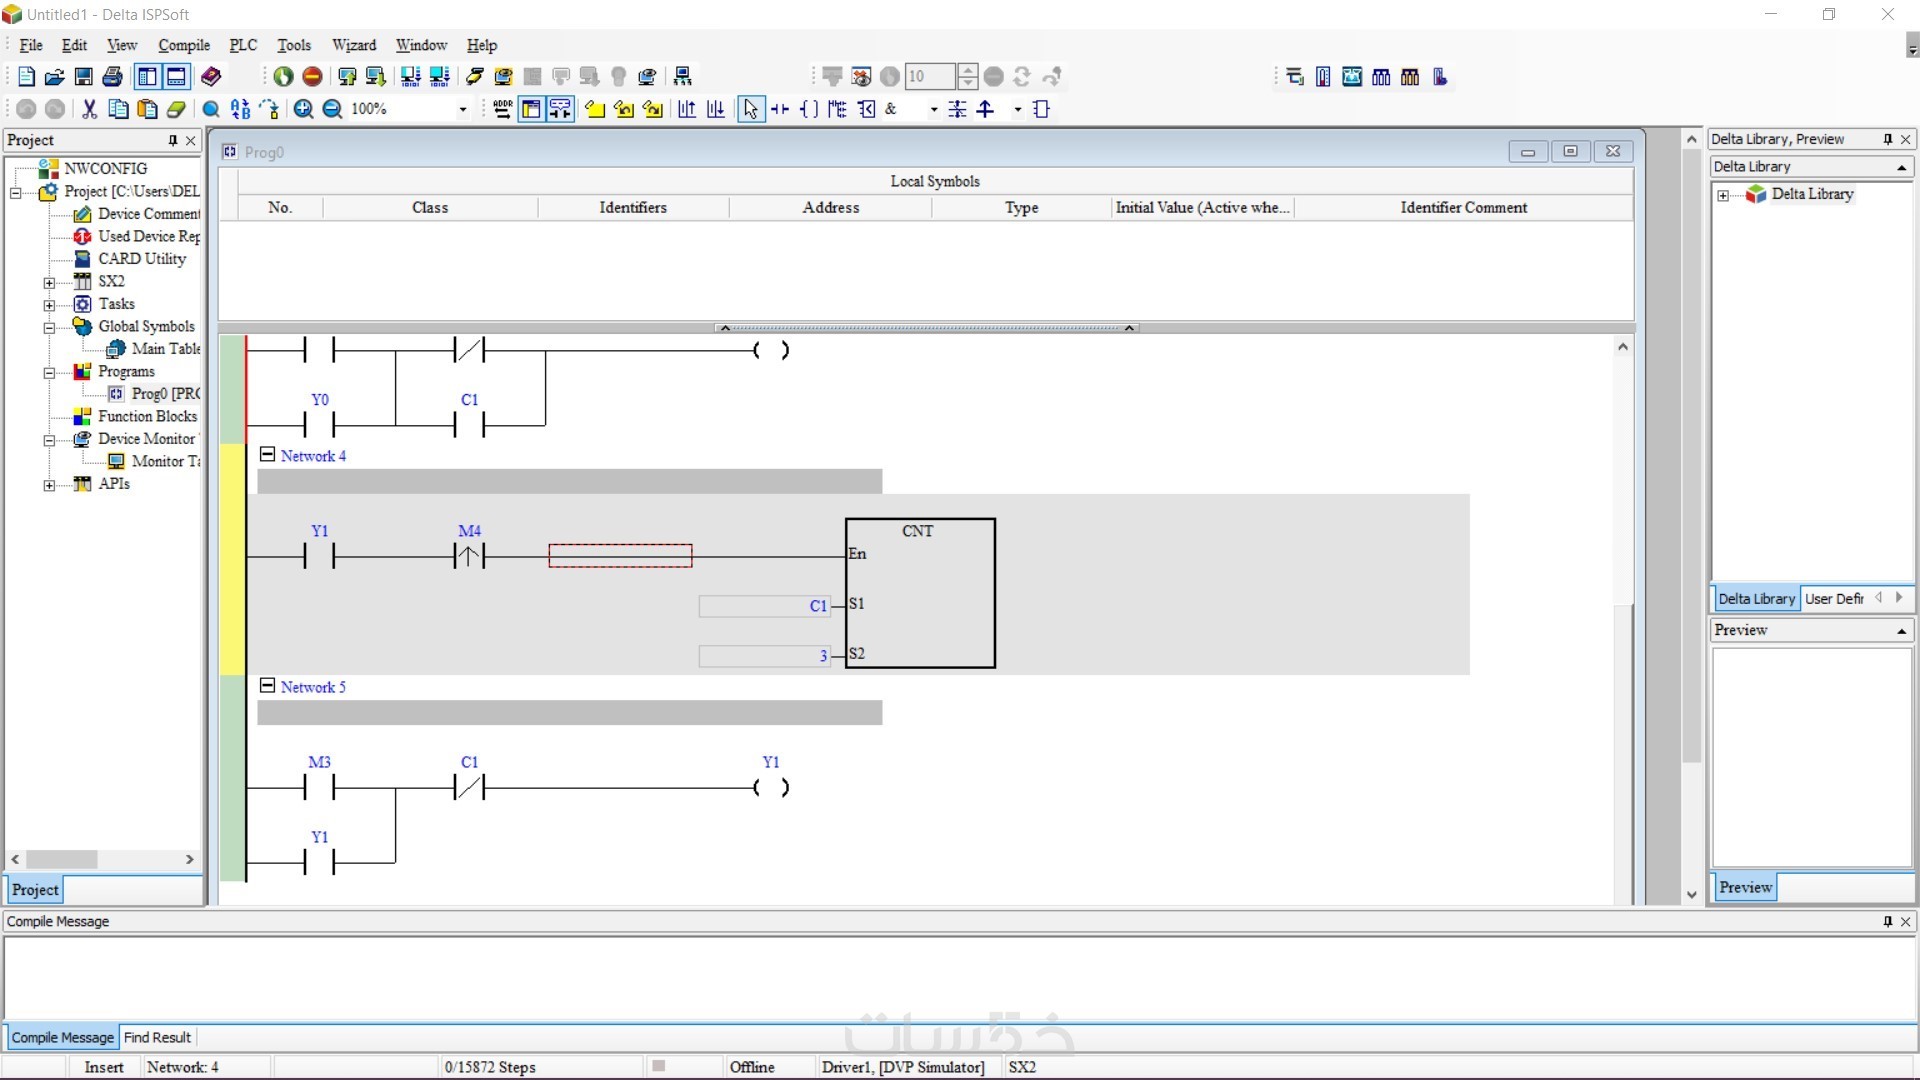The width and height of the screenshot is (1920, 1080).
Task: Click the Print icon in toolbar
Action: click(x=113, y=77)
